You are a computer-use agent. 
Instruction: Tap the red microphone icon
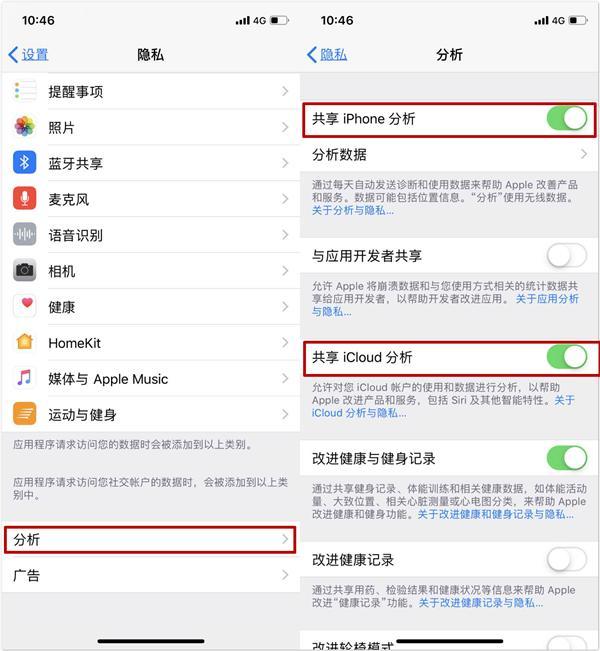24,198
